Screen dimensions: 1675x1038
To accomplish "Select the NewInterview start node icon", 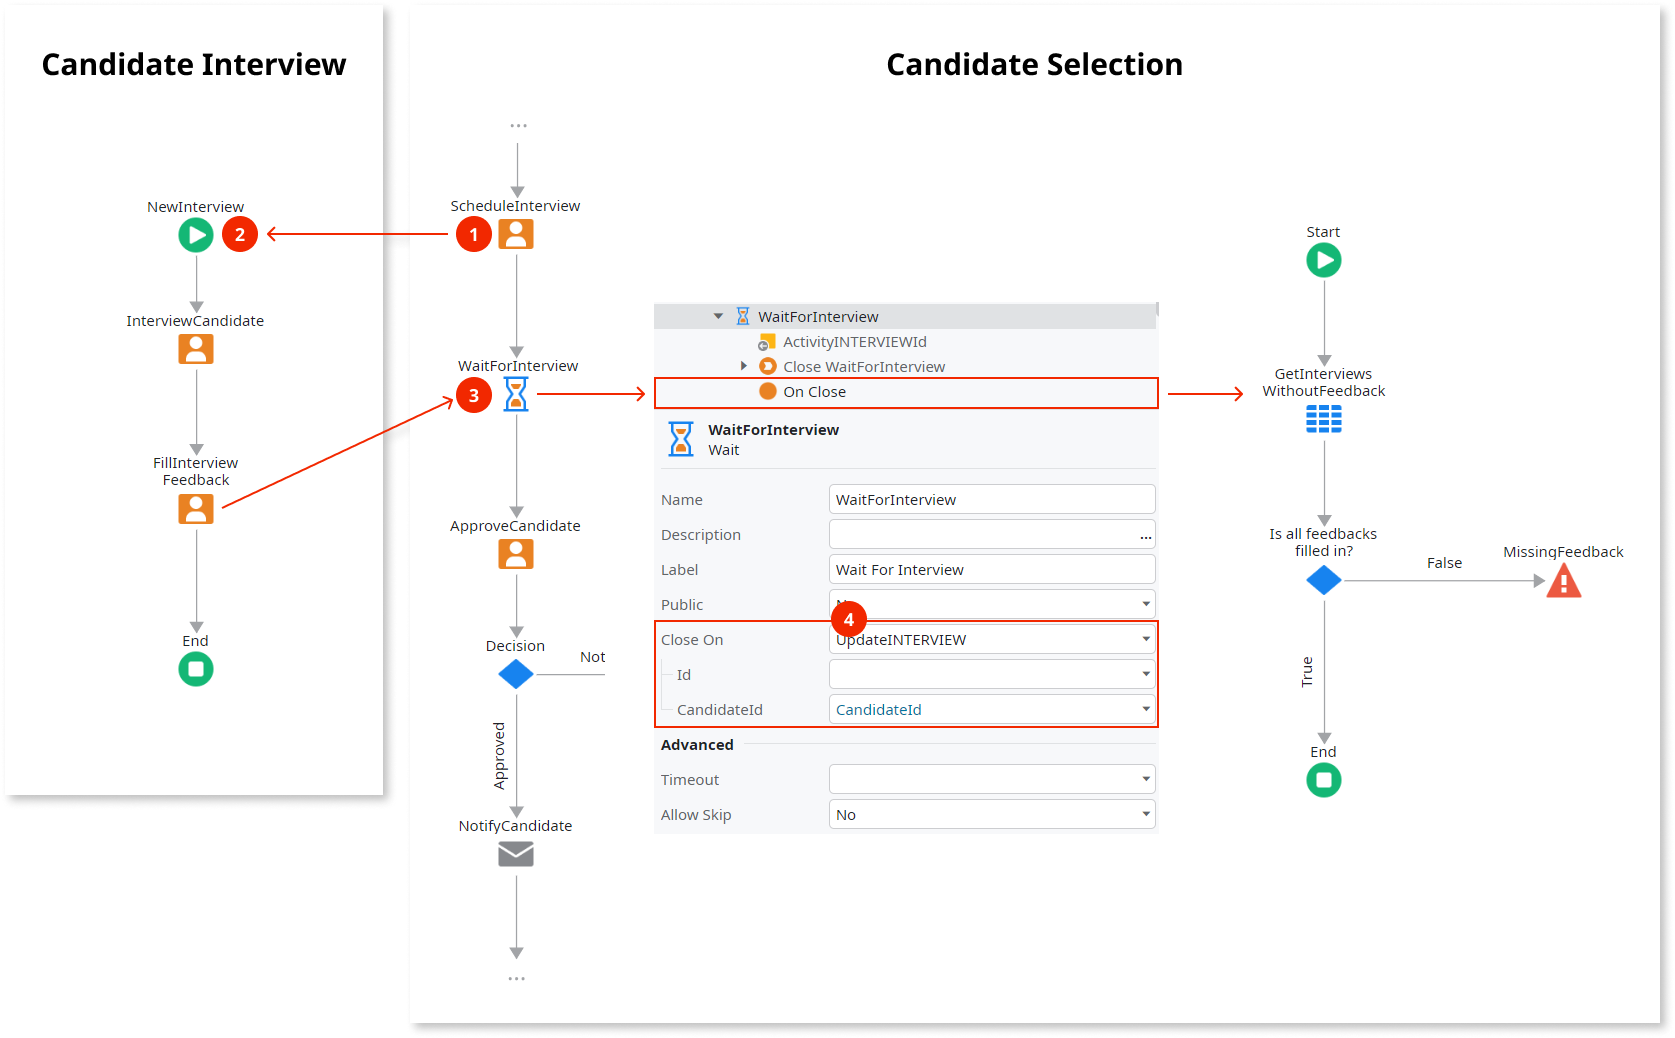I will click(196, 234).
